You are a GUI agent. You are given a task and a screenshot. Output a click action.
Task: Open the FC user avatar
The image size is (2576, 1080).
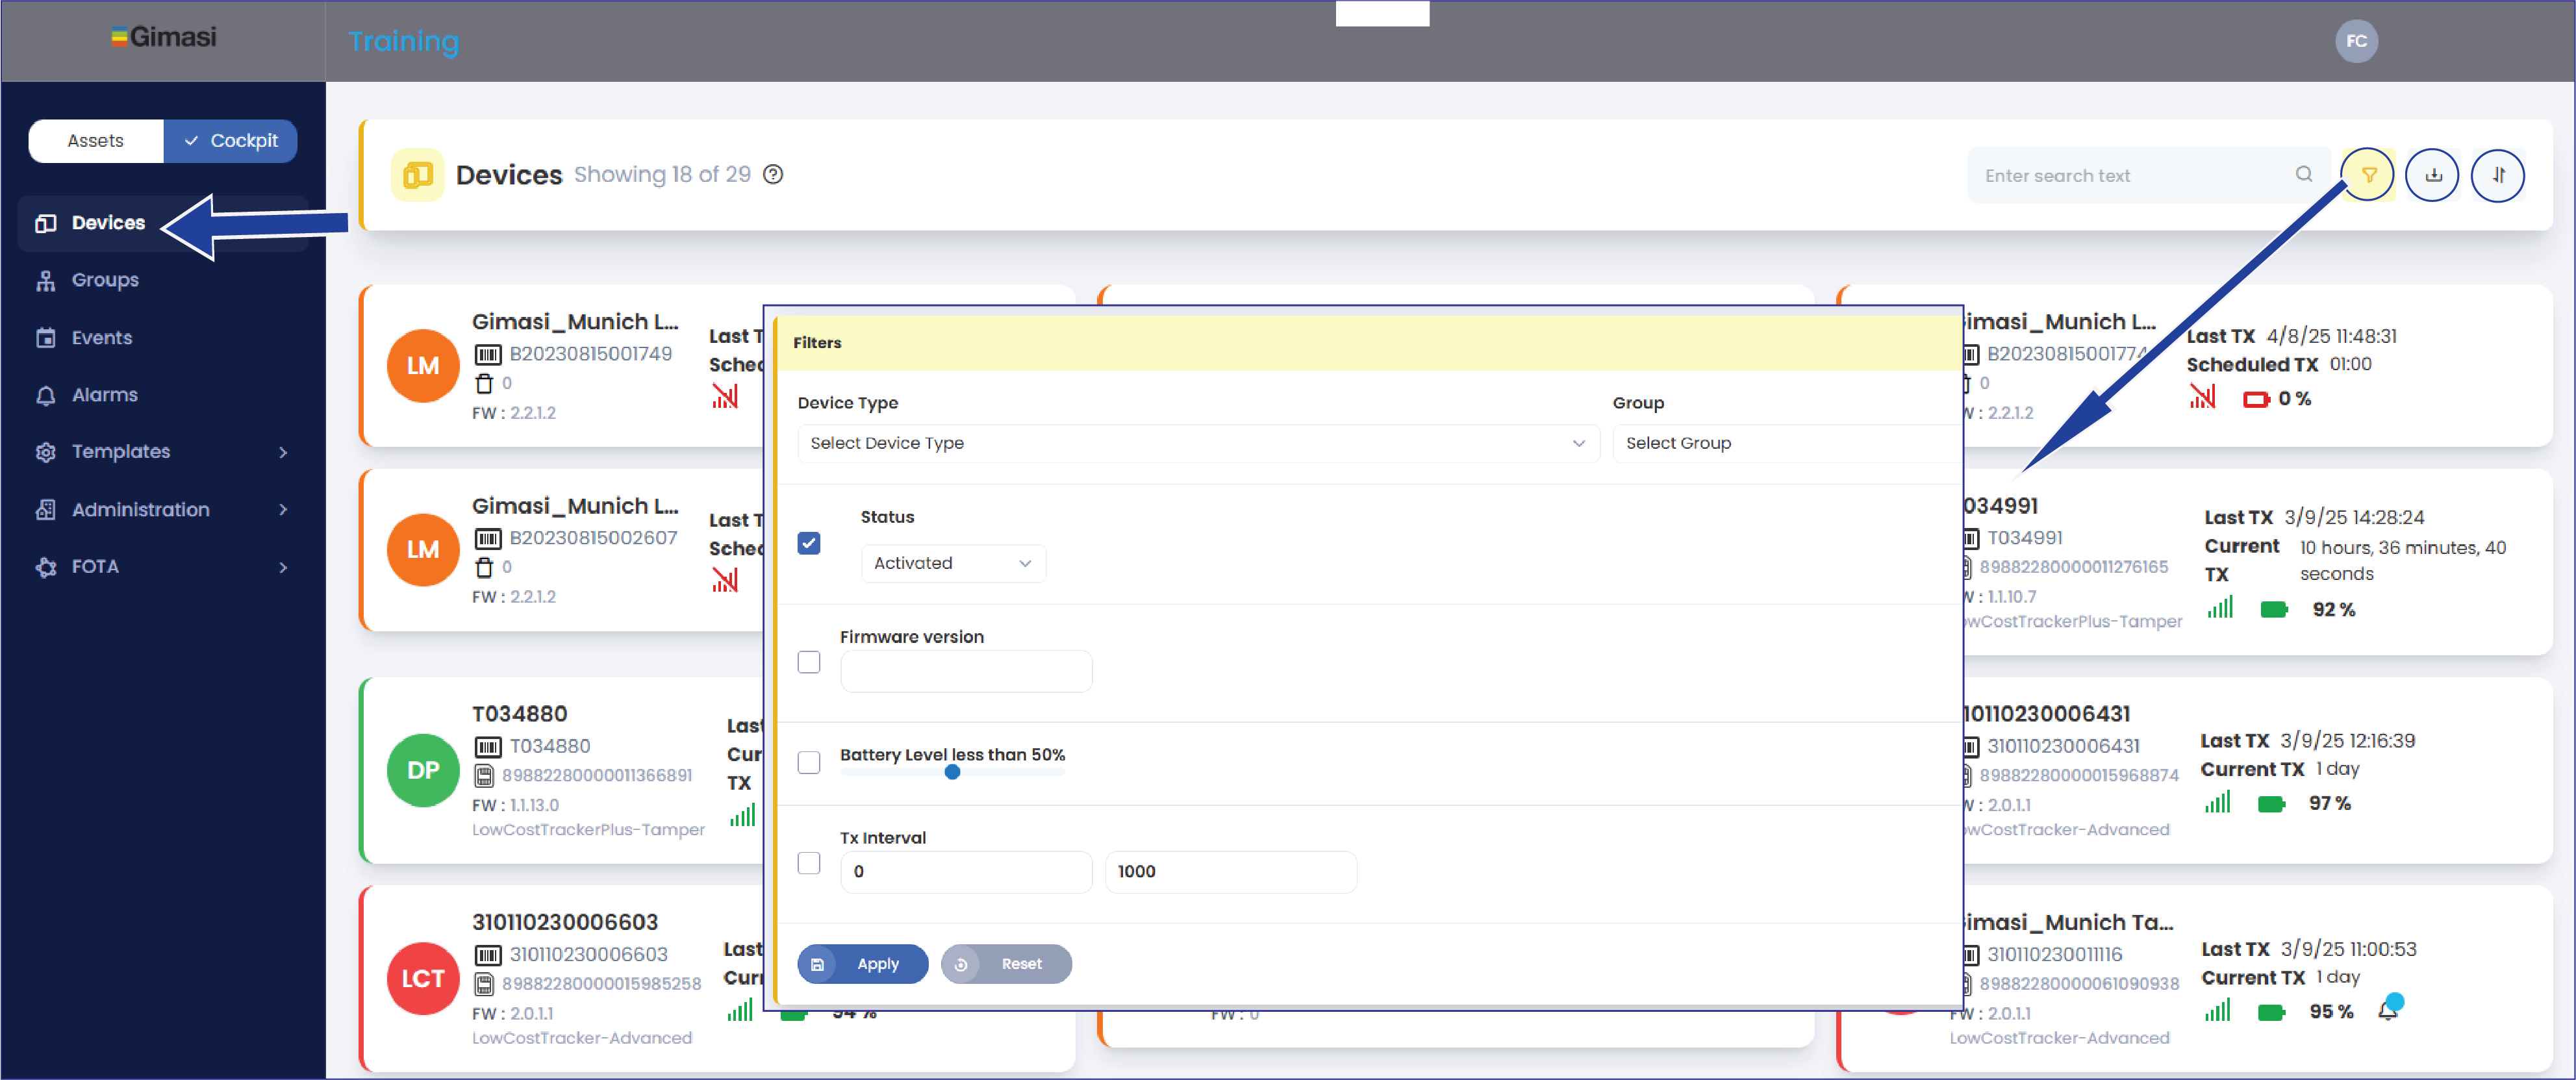[2356, 41]
